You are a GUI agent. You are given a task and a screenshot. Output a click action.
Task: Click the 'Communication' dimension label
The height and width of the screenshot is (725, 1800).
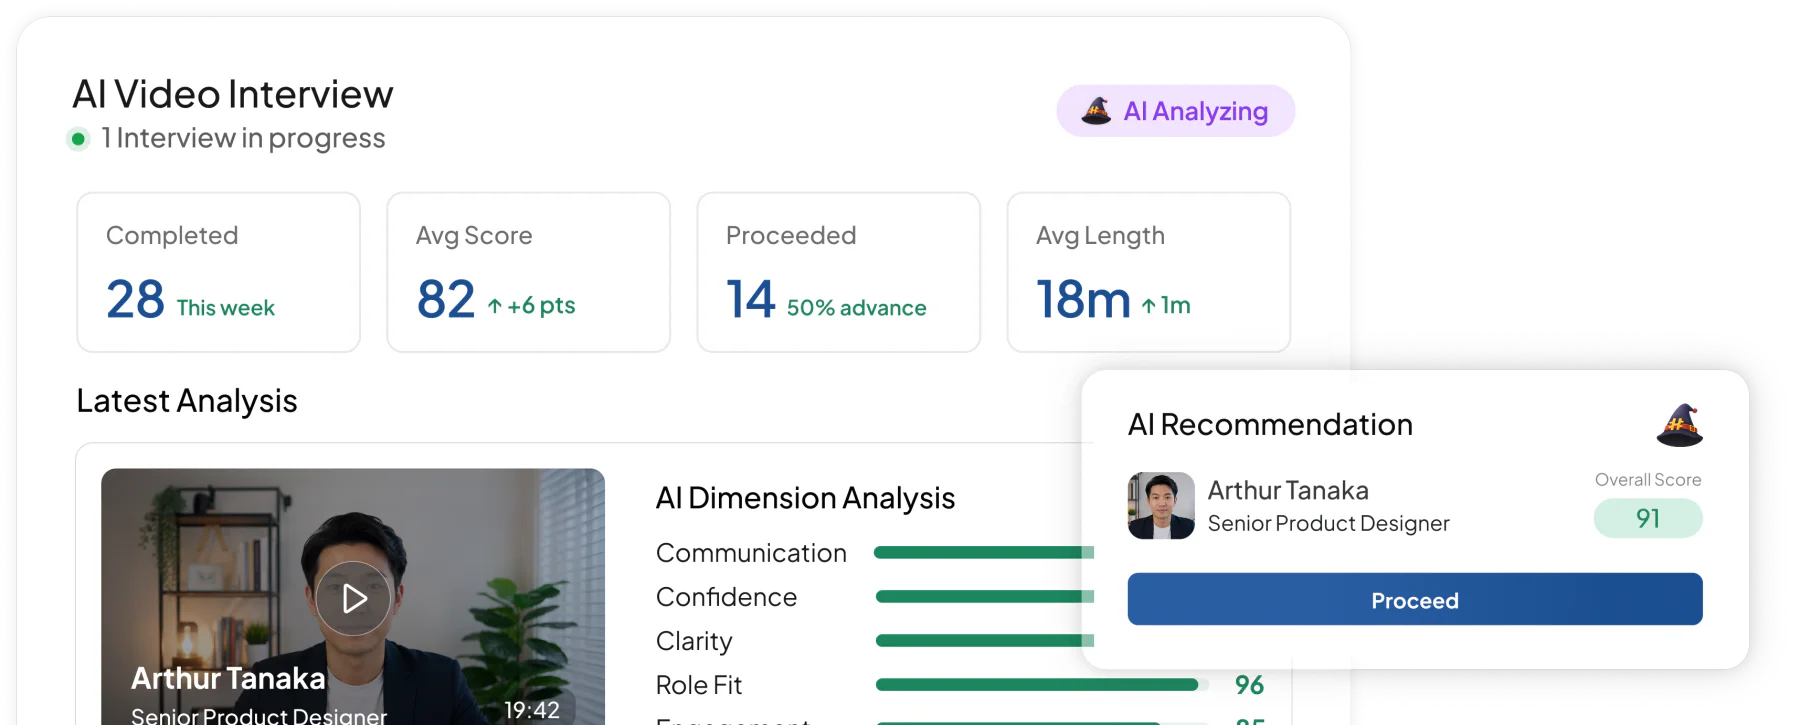[751, 553]
